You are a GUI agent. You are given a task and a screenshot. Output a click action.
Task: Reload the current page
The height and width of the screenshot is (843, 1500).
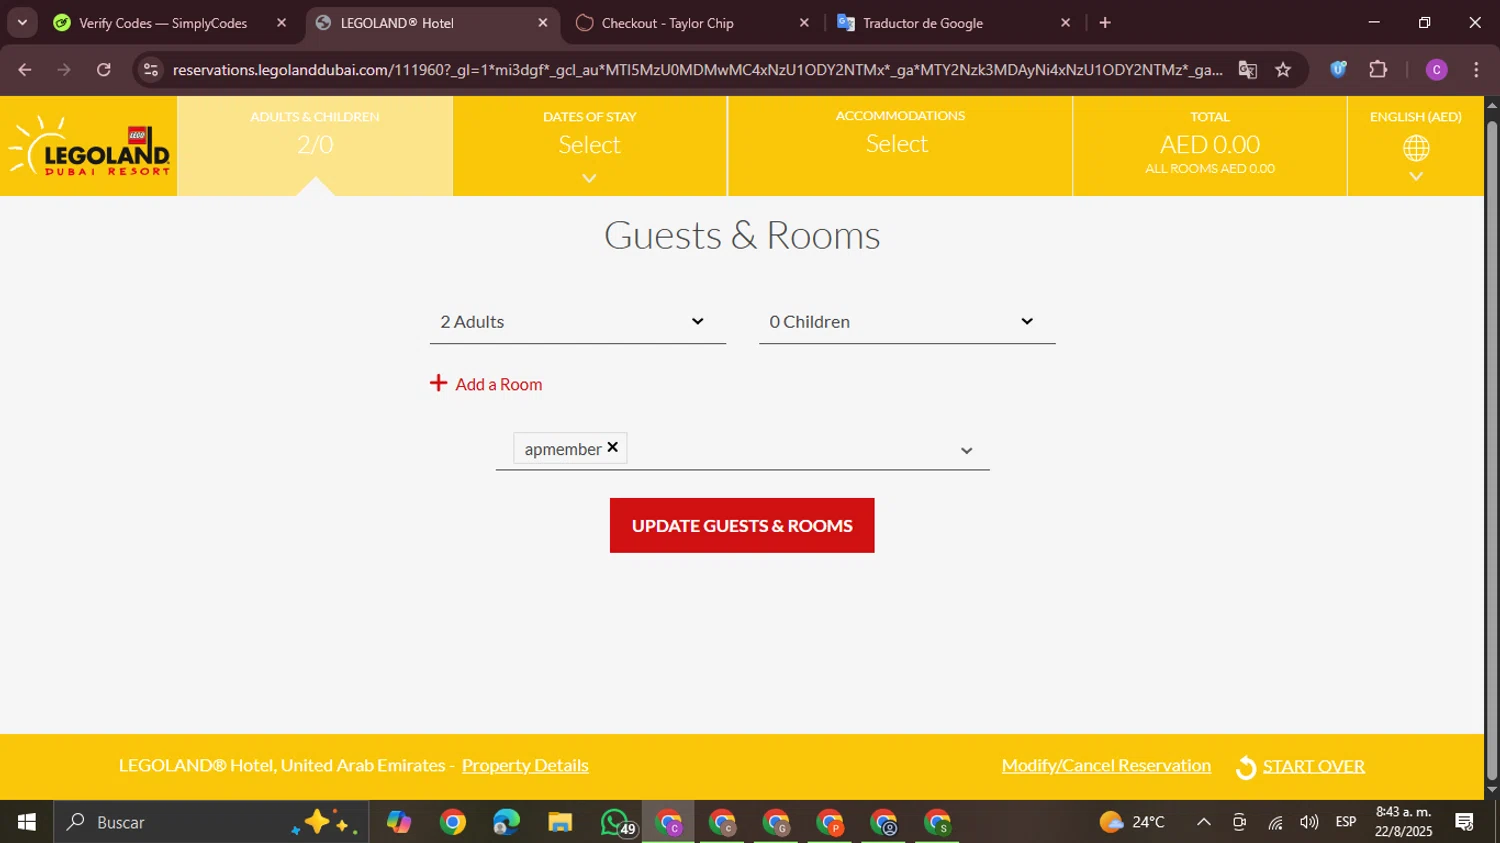coord(104,69)
